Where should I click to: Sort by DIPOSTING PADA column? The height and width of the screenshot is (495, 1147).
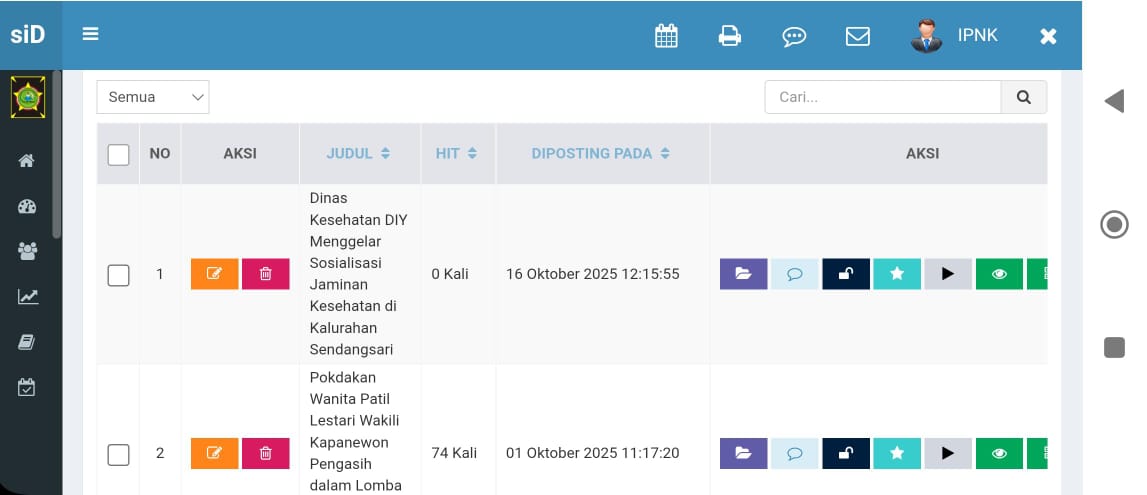[601, 154]
